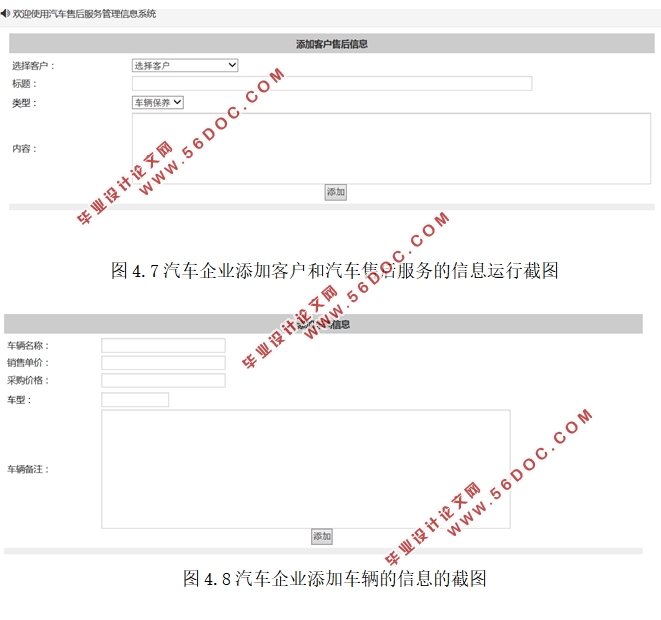The width and height of the screenshot is (661, 620).
Task: Click the 选择客户： label
Action: (33, 66)
